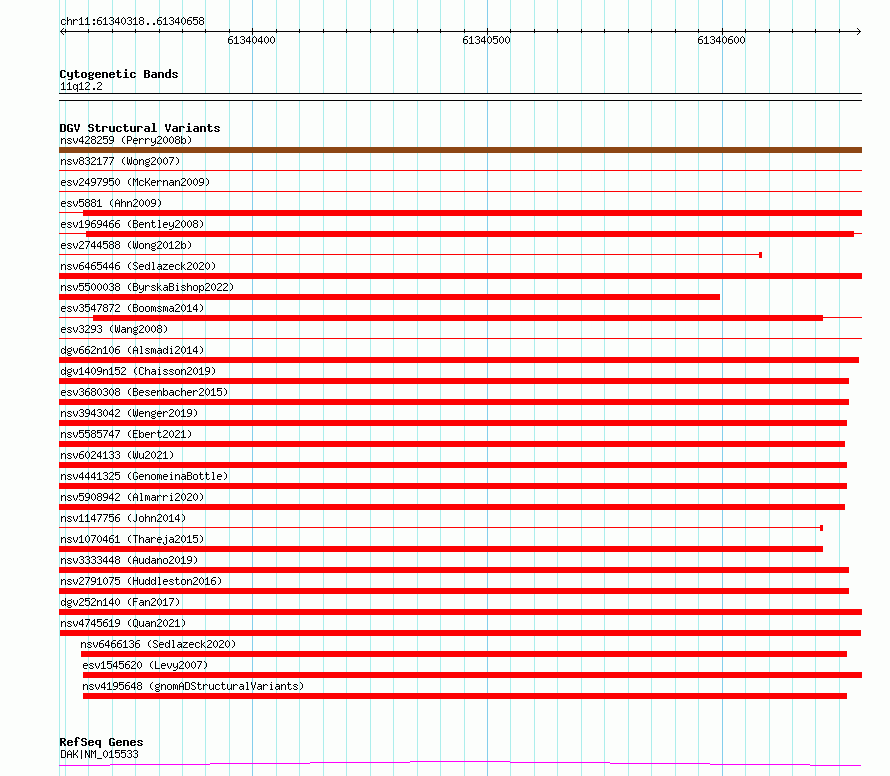
Task: Select nsv6466136 (Sedlazeck2020) variant label
Action: [x=158, y=644]
